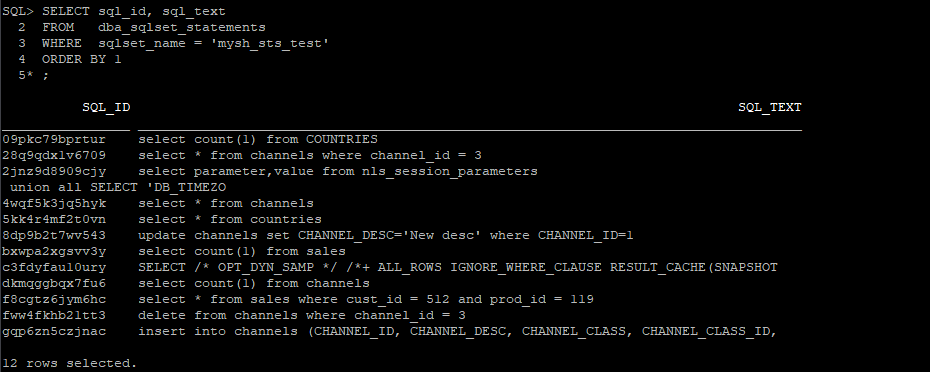This screenshot has width=930, height=372.
Task: Click sql_id 5kk4r4mf2t0vn
Action: 54,220
